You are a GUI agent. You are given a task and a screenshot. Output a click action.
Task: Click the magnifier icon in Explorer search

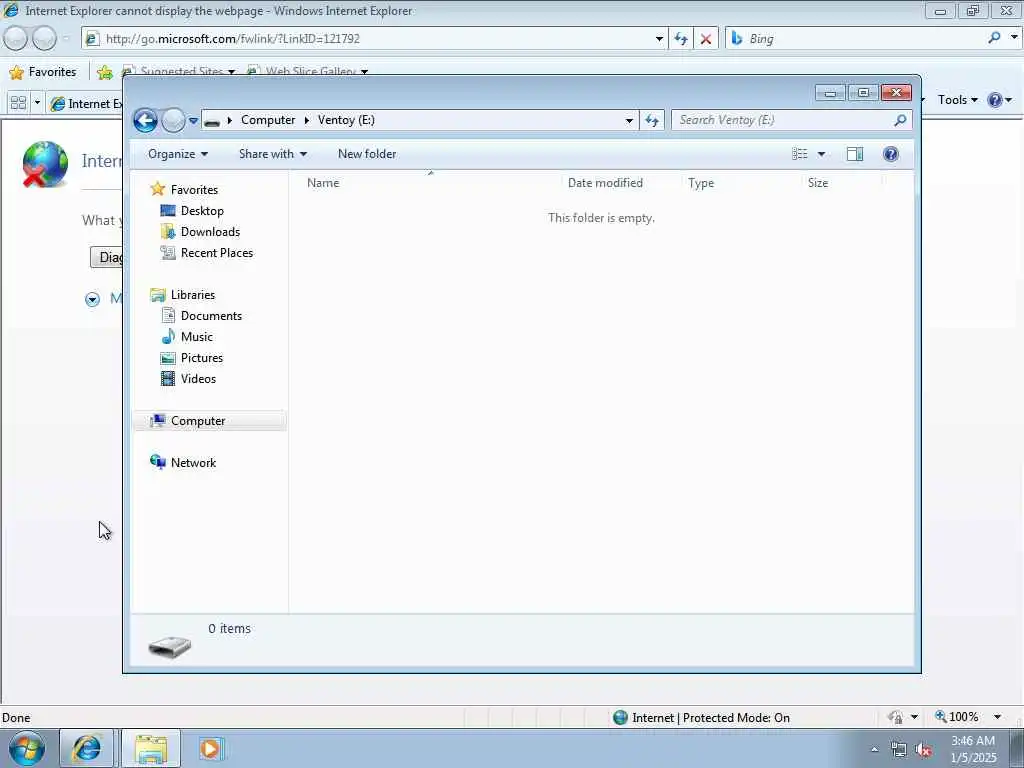(x=900, y=120)
